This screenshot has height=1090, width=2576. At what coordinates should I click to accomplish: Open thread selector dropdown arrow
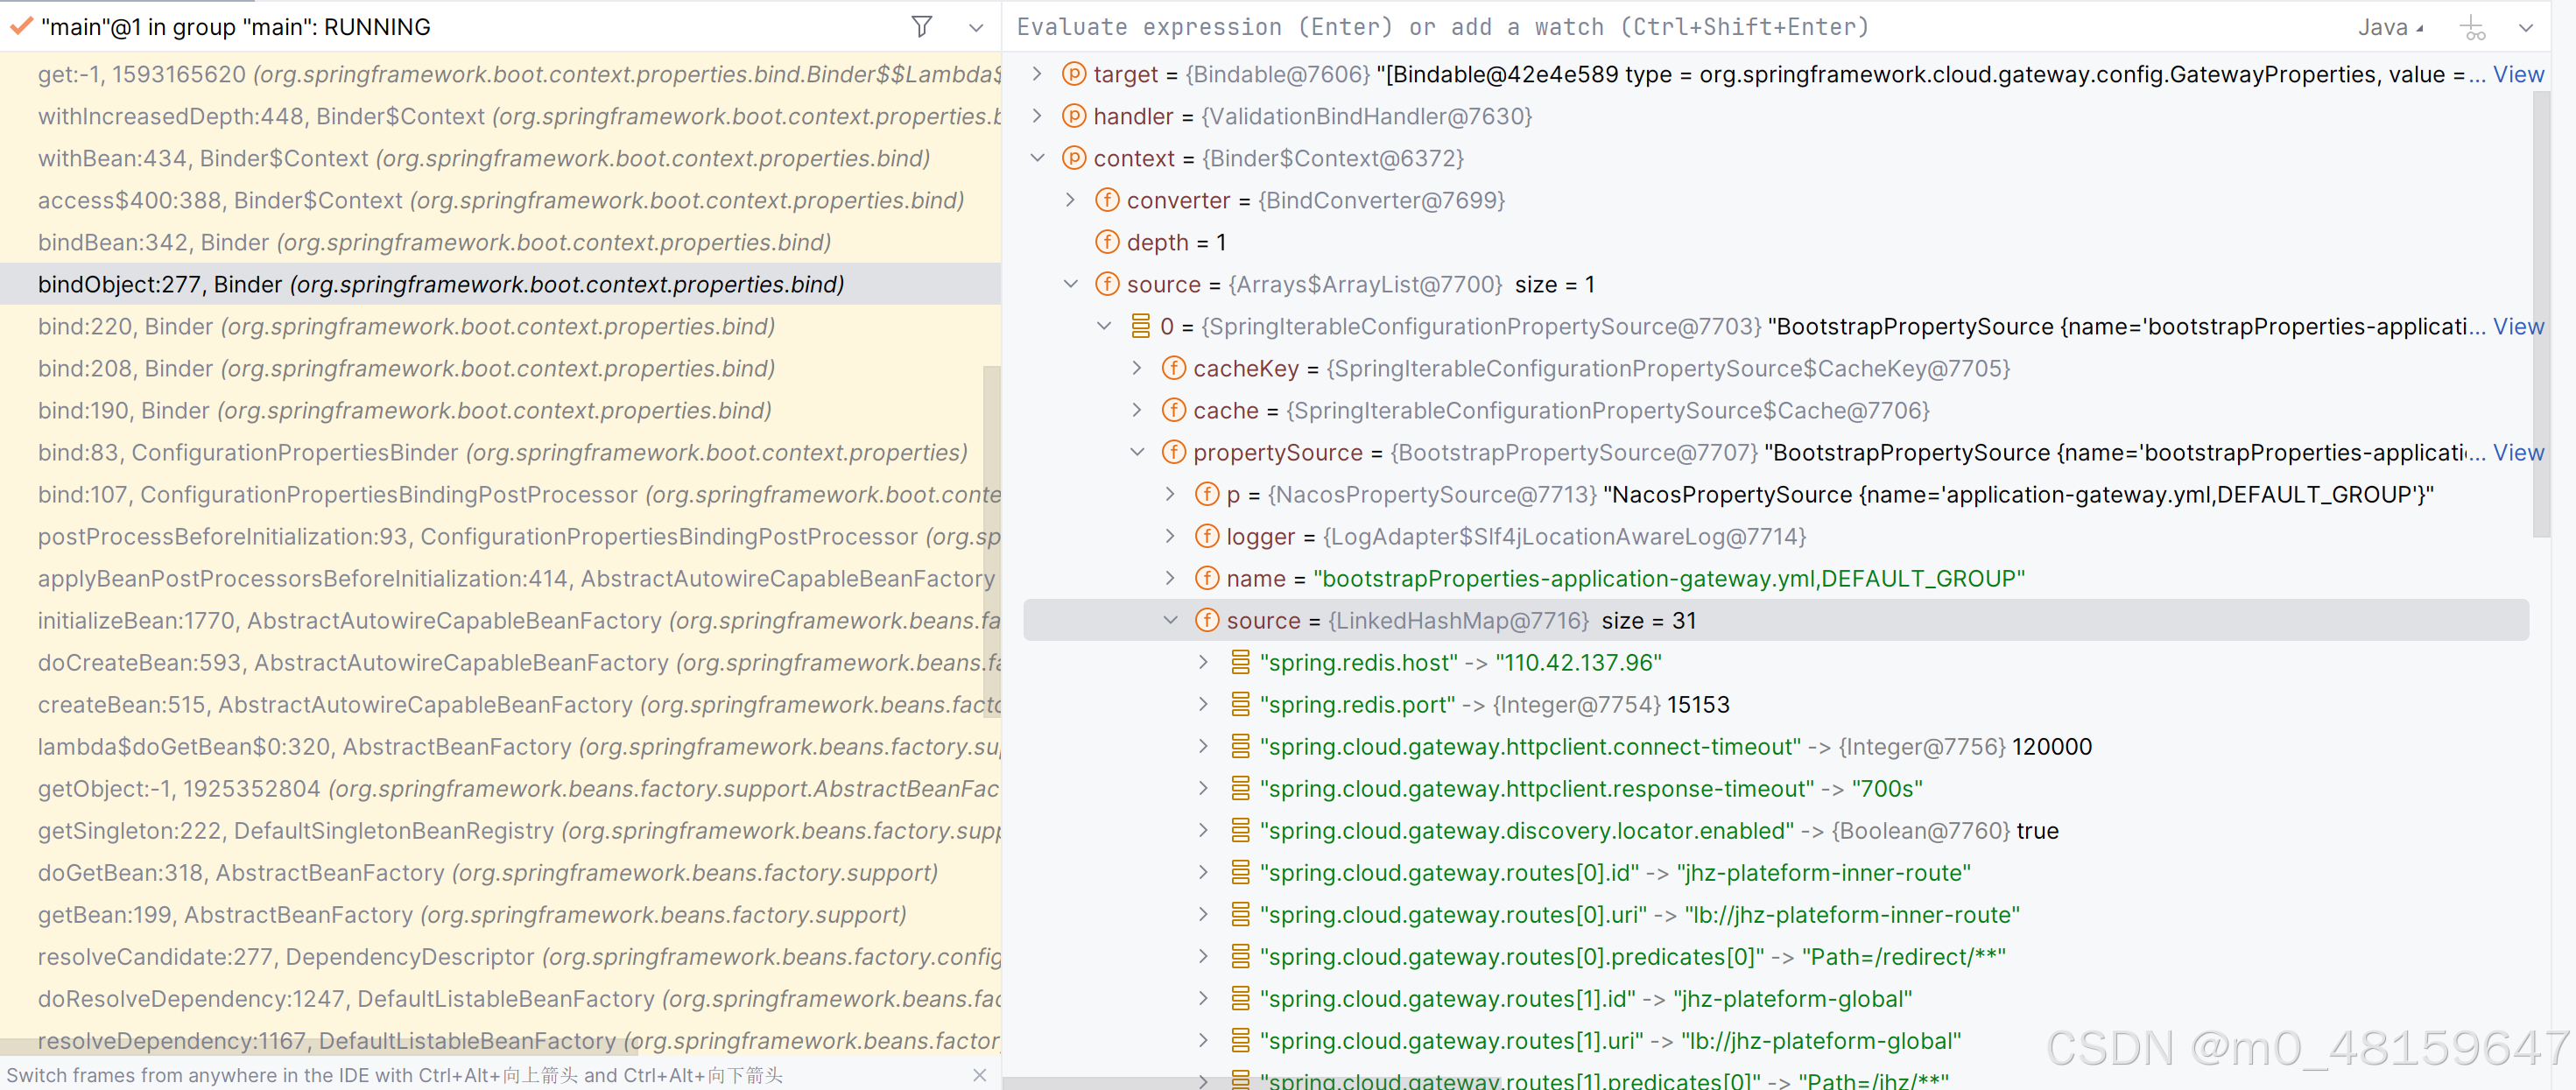[x=976, y=28]
